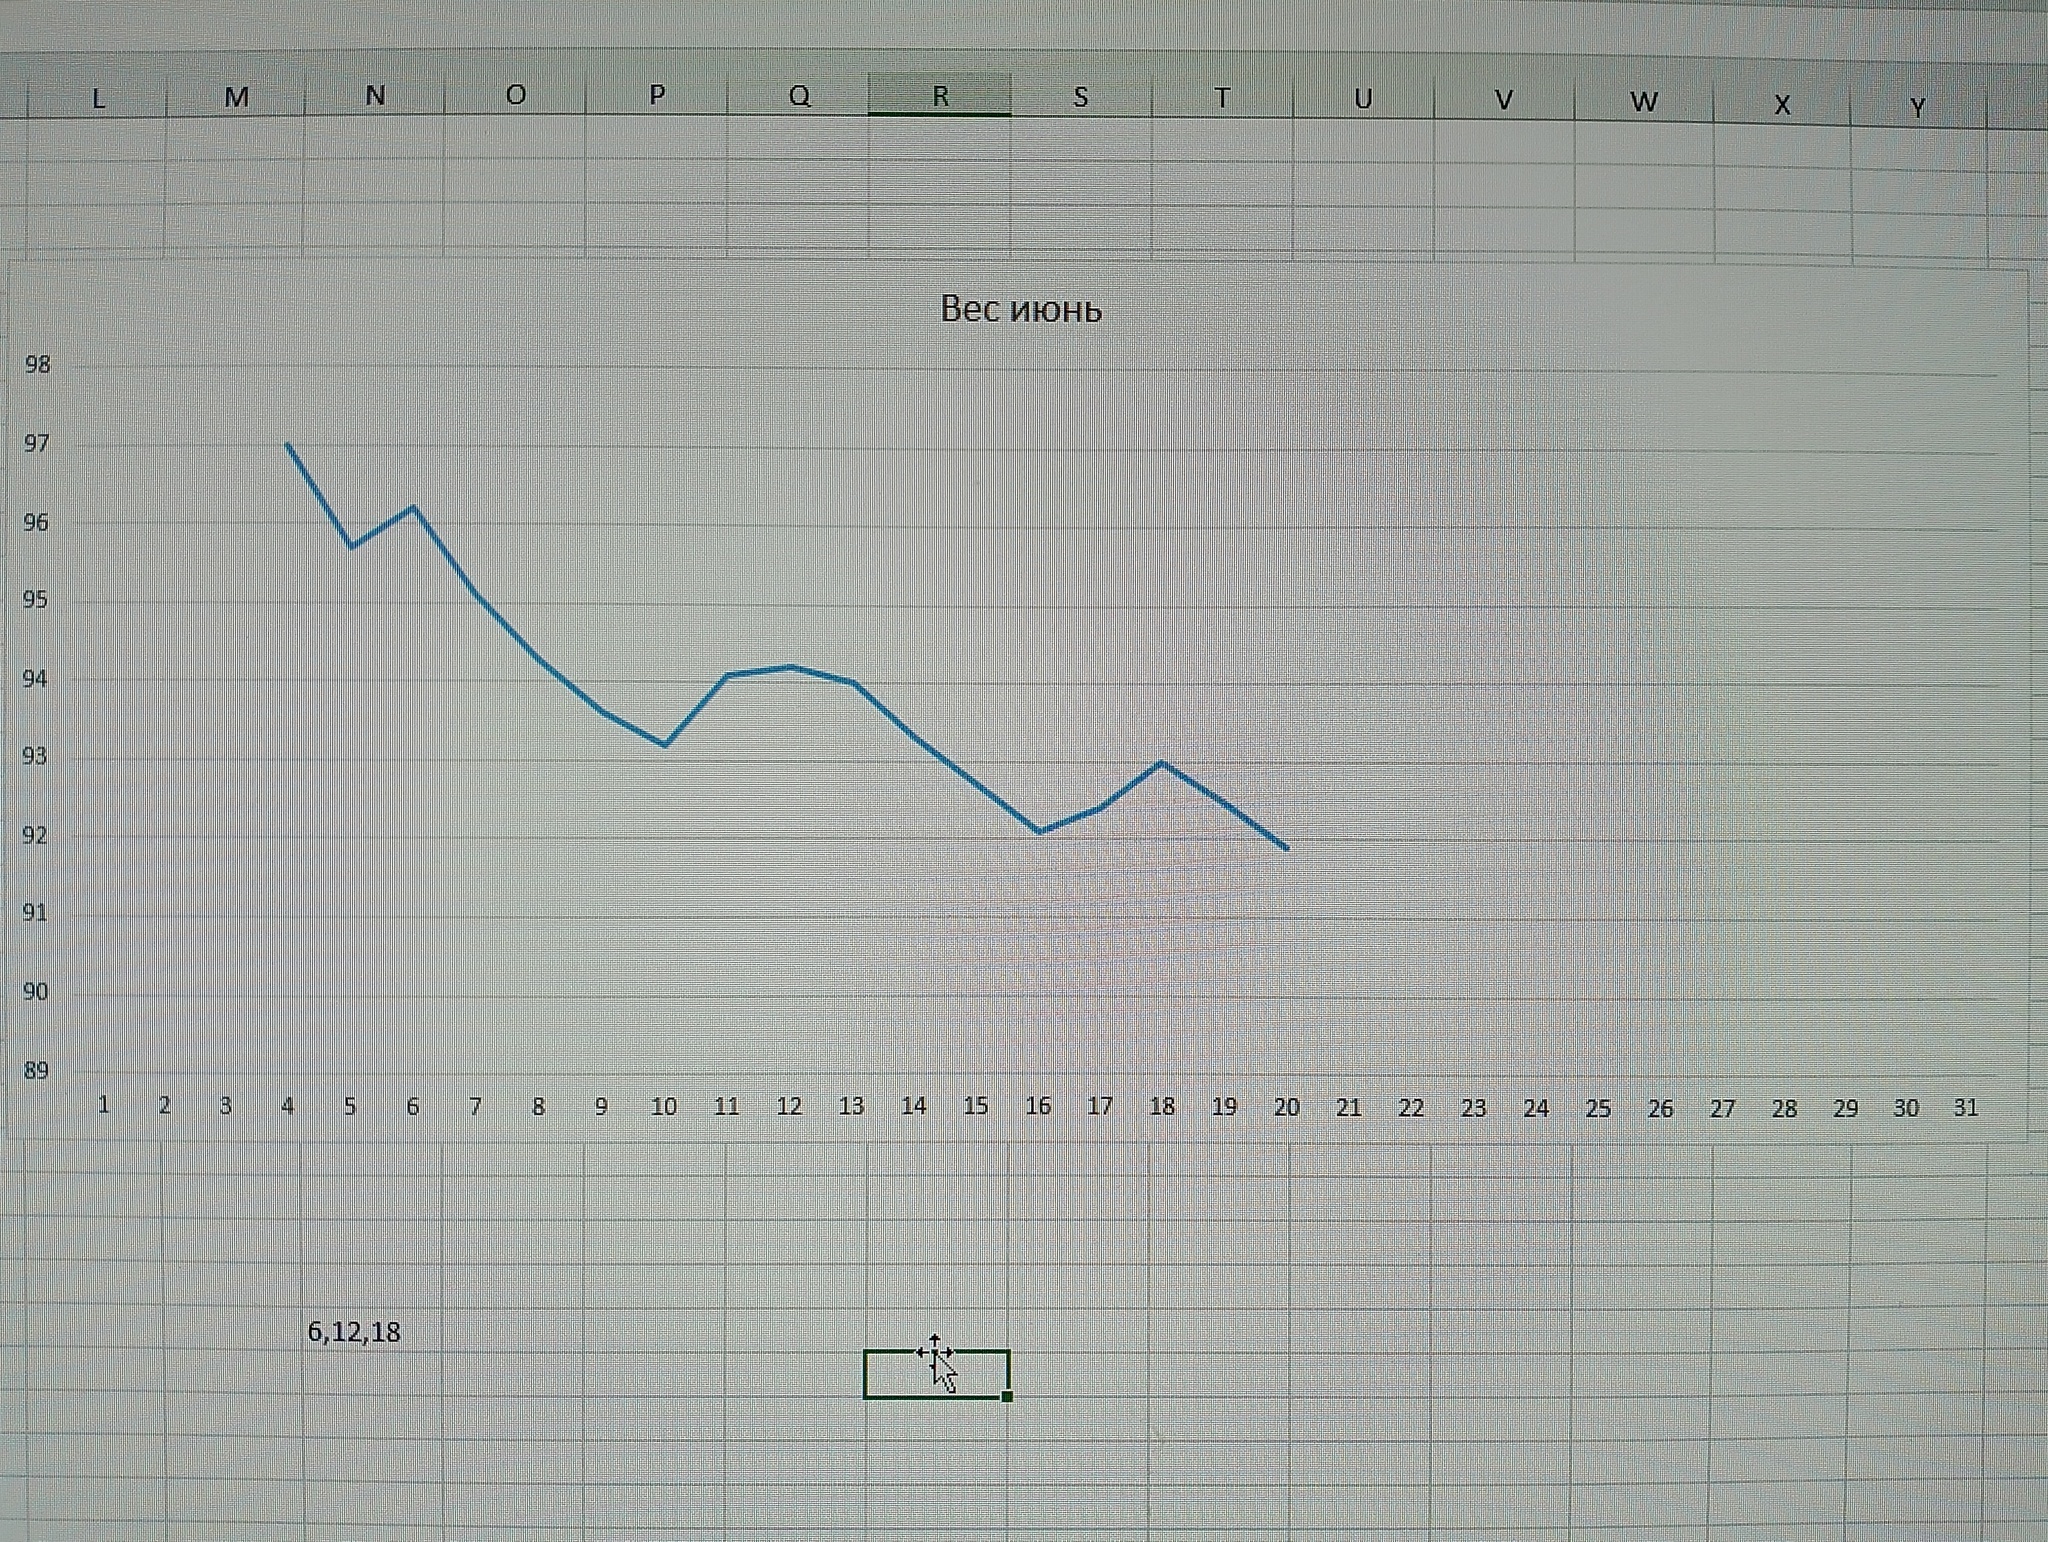Select column X header
The image size is (2048, 1542).
point(1782,105)
